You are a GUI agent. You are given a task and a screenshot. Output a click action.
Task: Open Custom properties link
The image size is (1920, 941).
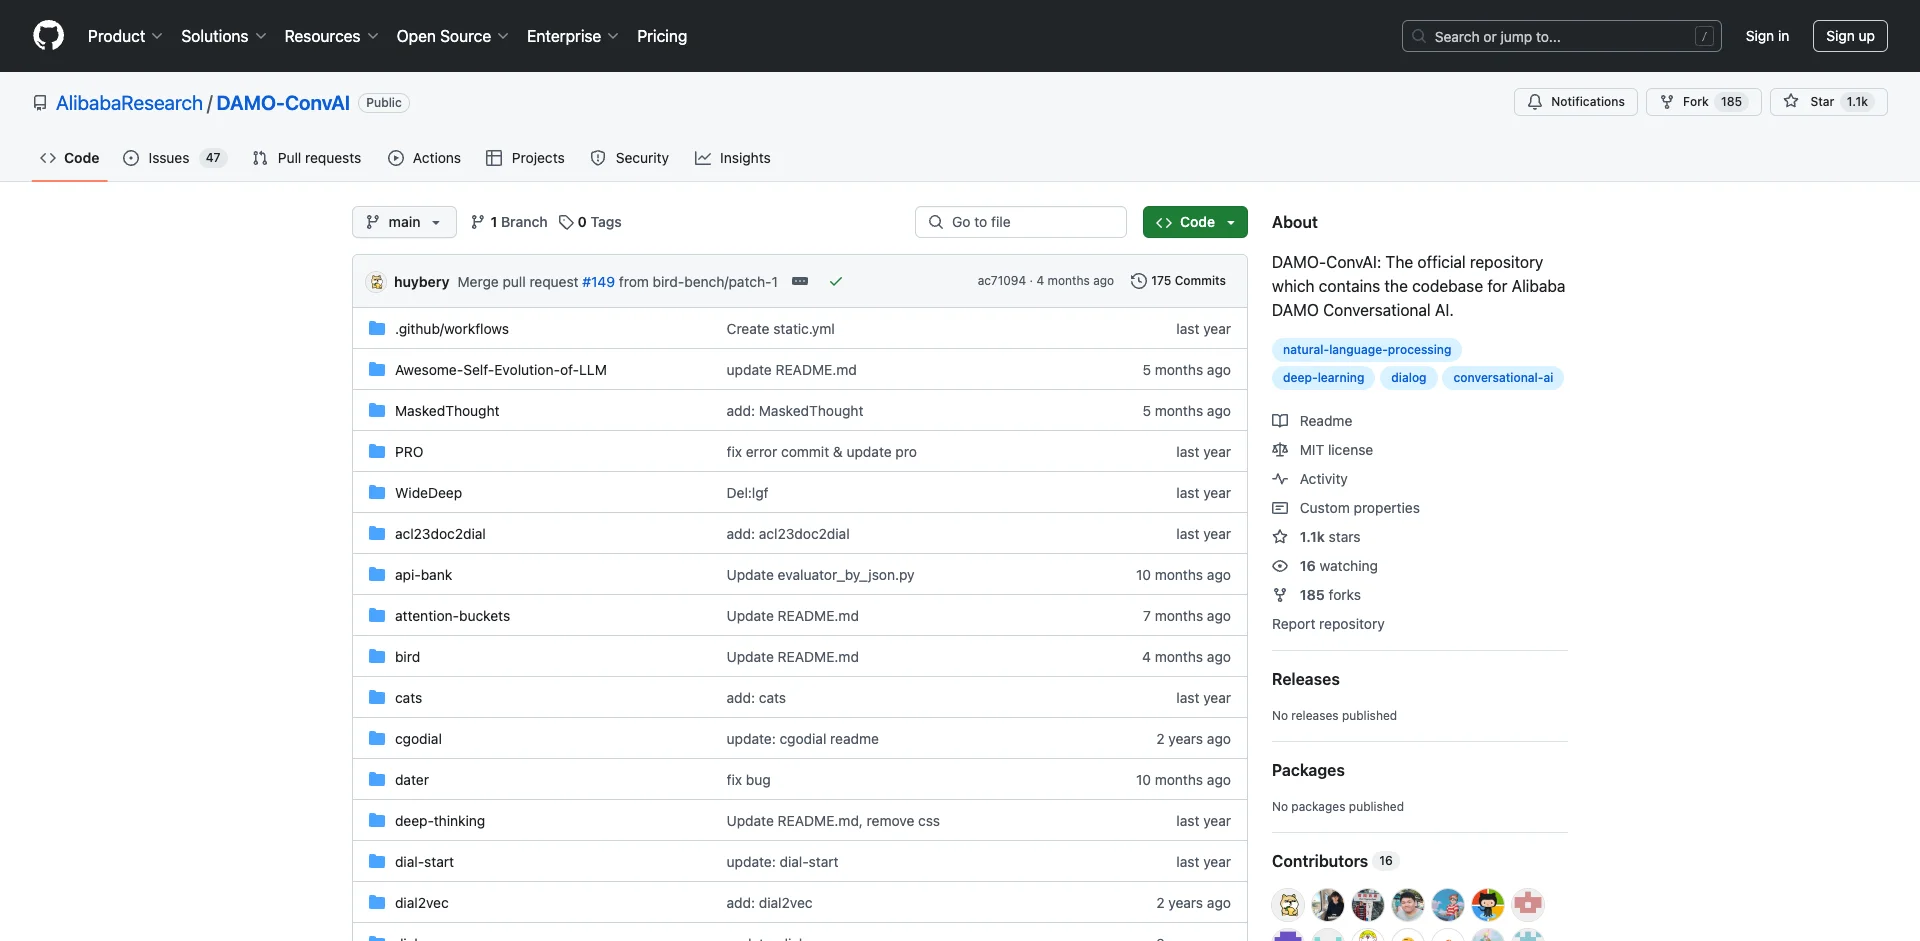click(1347, 508)
